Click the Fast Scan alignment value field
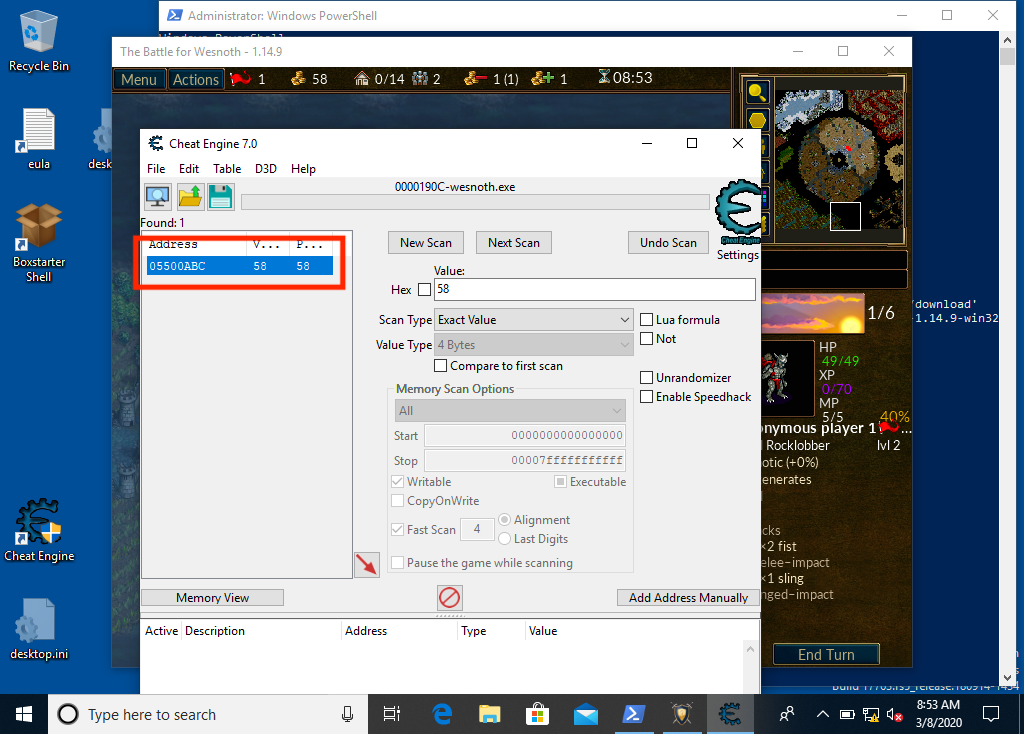 pos(477,529)
